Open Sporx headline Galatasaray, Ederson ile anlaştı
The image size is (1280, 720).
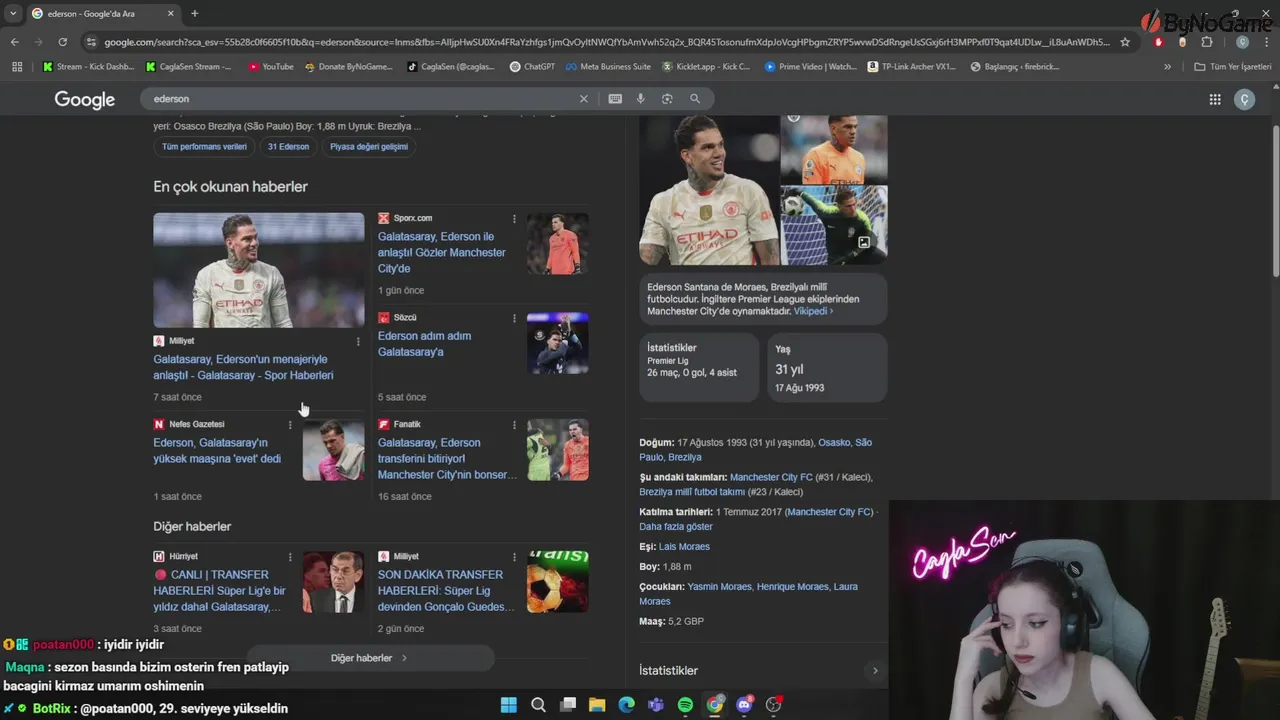coord(442,253)
